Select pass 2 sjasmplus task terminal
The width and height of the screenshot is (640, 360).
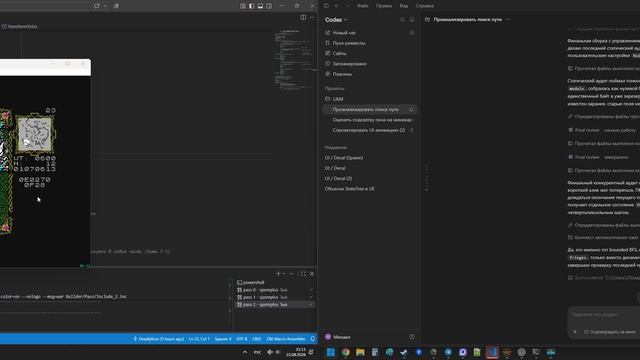point(275,304)
